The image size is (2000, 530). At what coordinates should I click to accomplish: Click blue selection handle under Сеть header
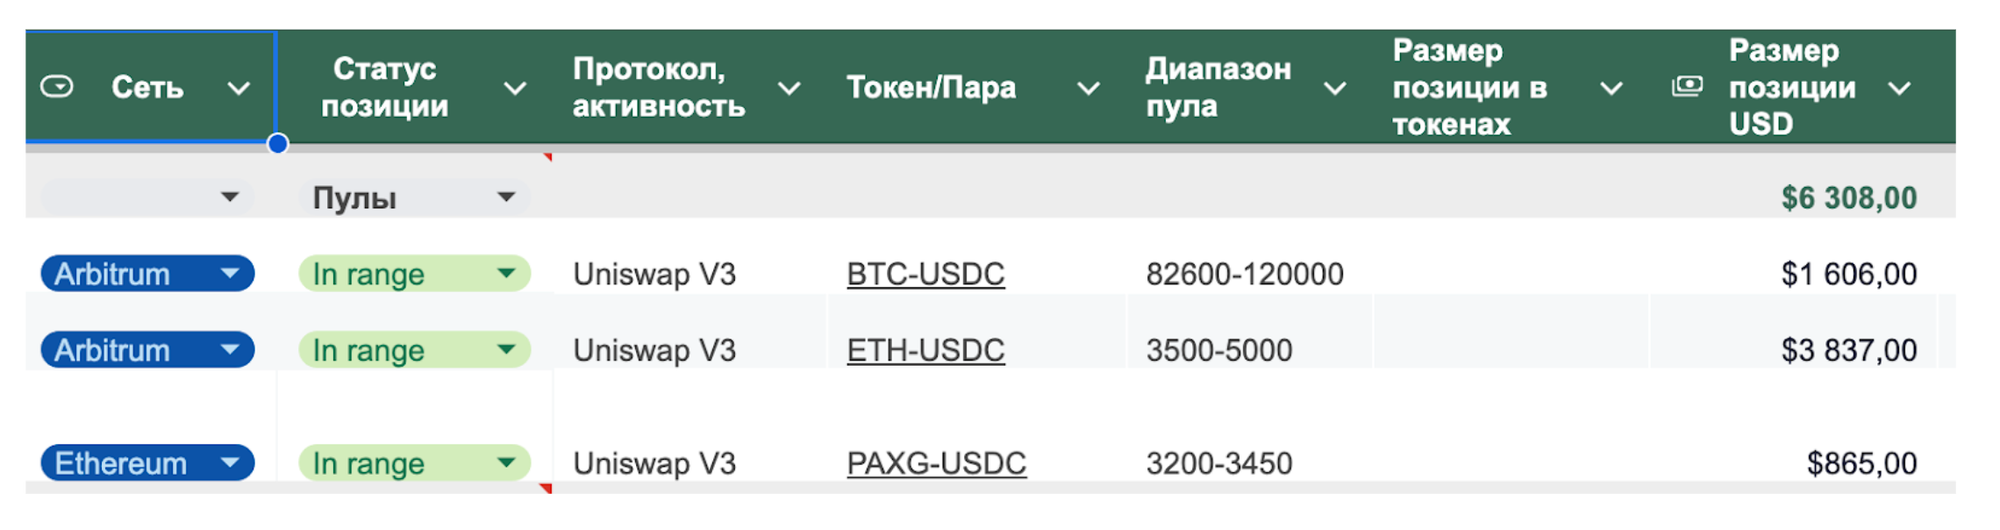278,144
